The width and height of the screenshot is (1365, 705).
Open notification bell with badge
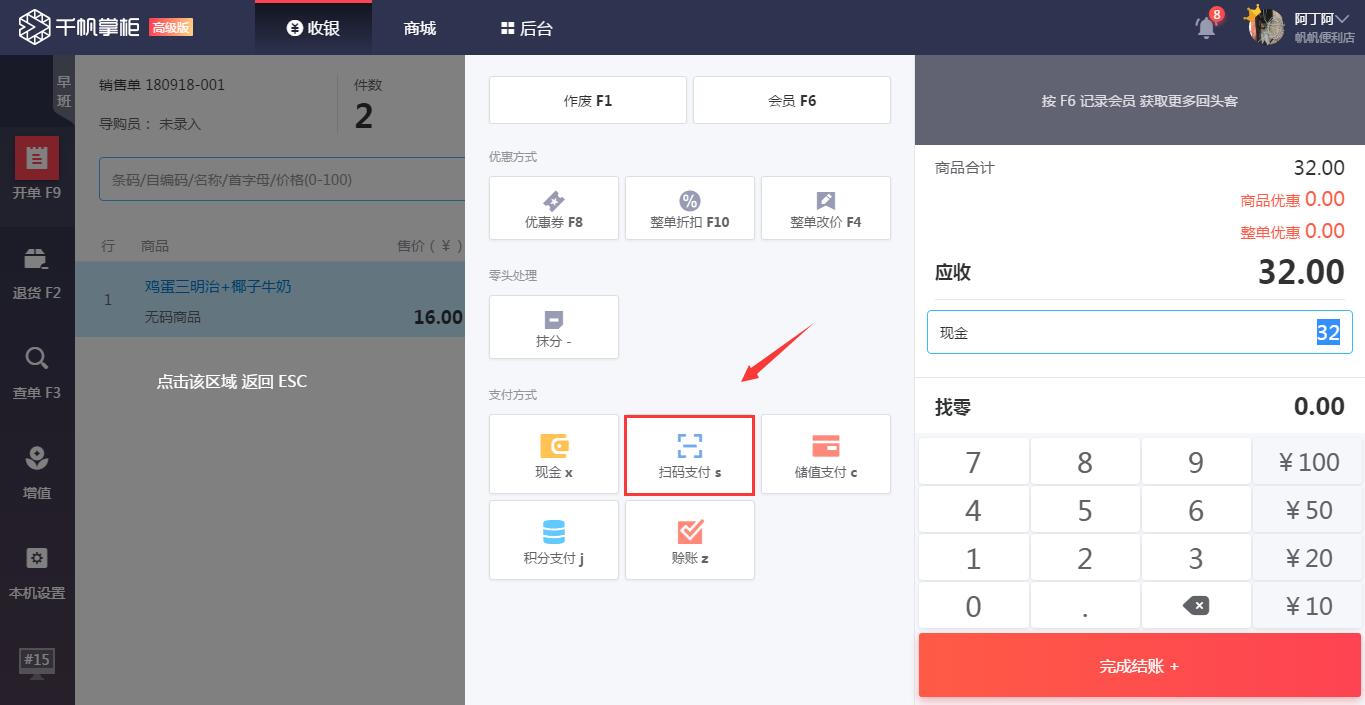pos(1207,27)
